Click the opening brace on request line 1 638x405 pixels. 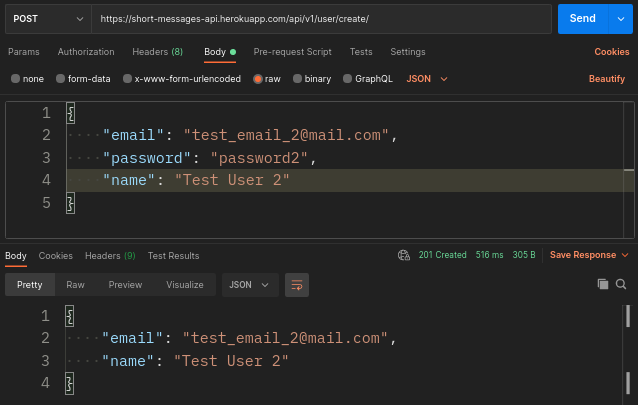pos(71,113)
